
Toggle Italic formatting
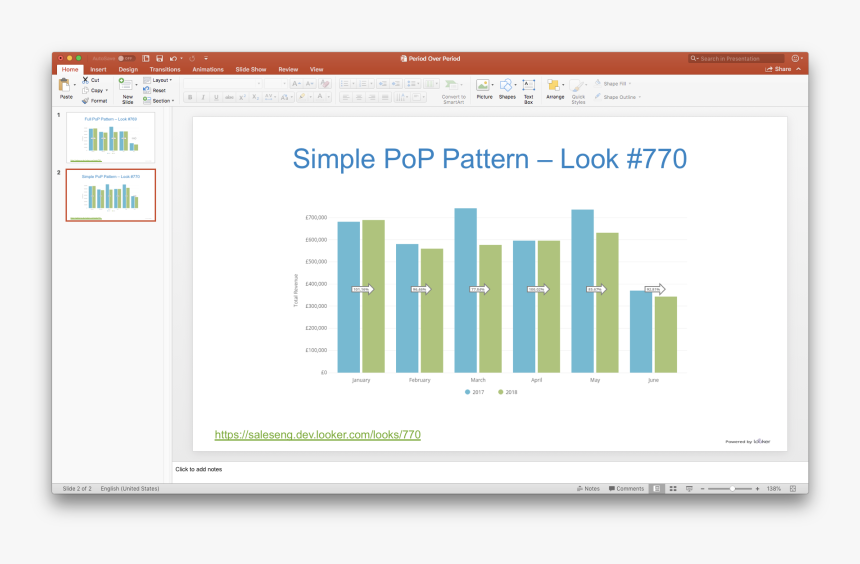[203, 97]
